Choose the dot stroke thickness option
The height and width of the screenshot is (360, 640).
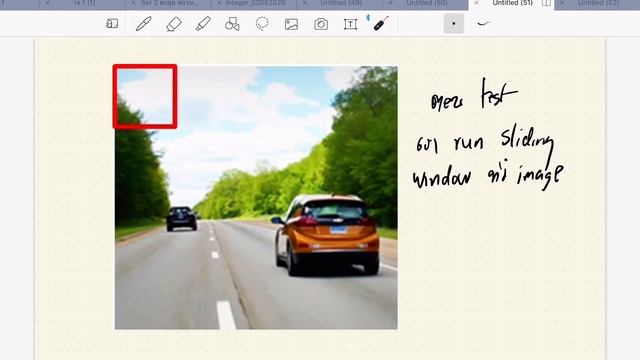(453, 24)
